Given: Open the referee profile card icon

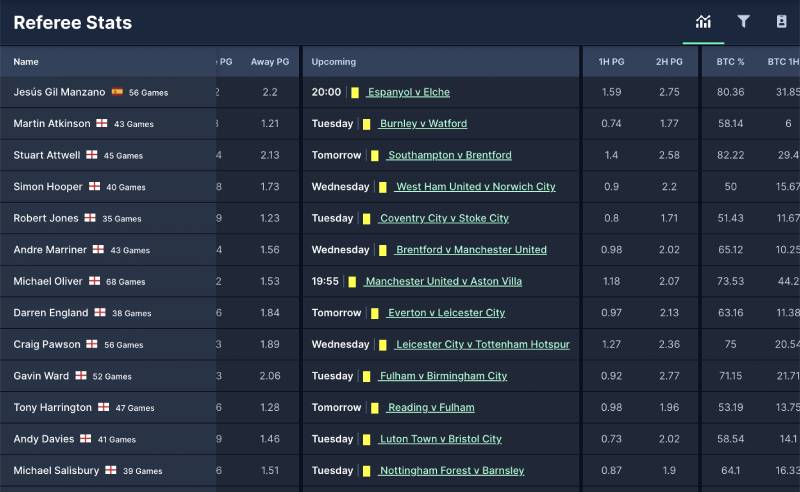Looking at the screenshot, I should (x=781, y=22).
